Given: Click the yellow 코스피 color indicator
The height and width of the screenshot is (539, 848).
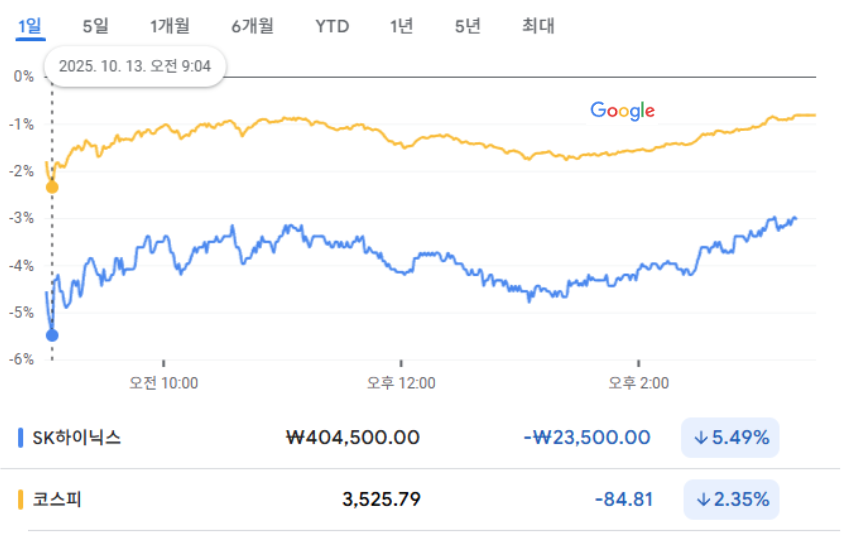Looking at the screenshot, I should pos(21,499).
